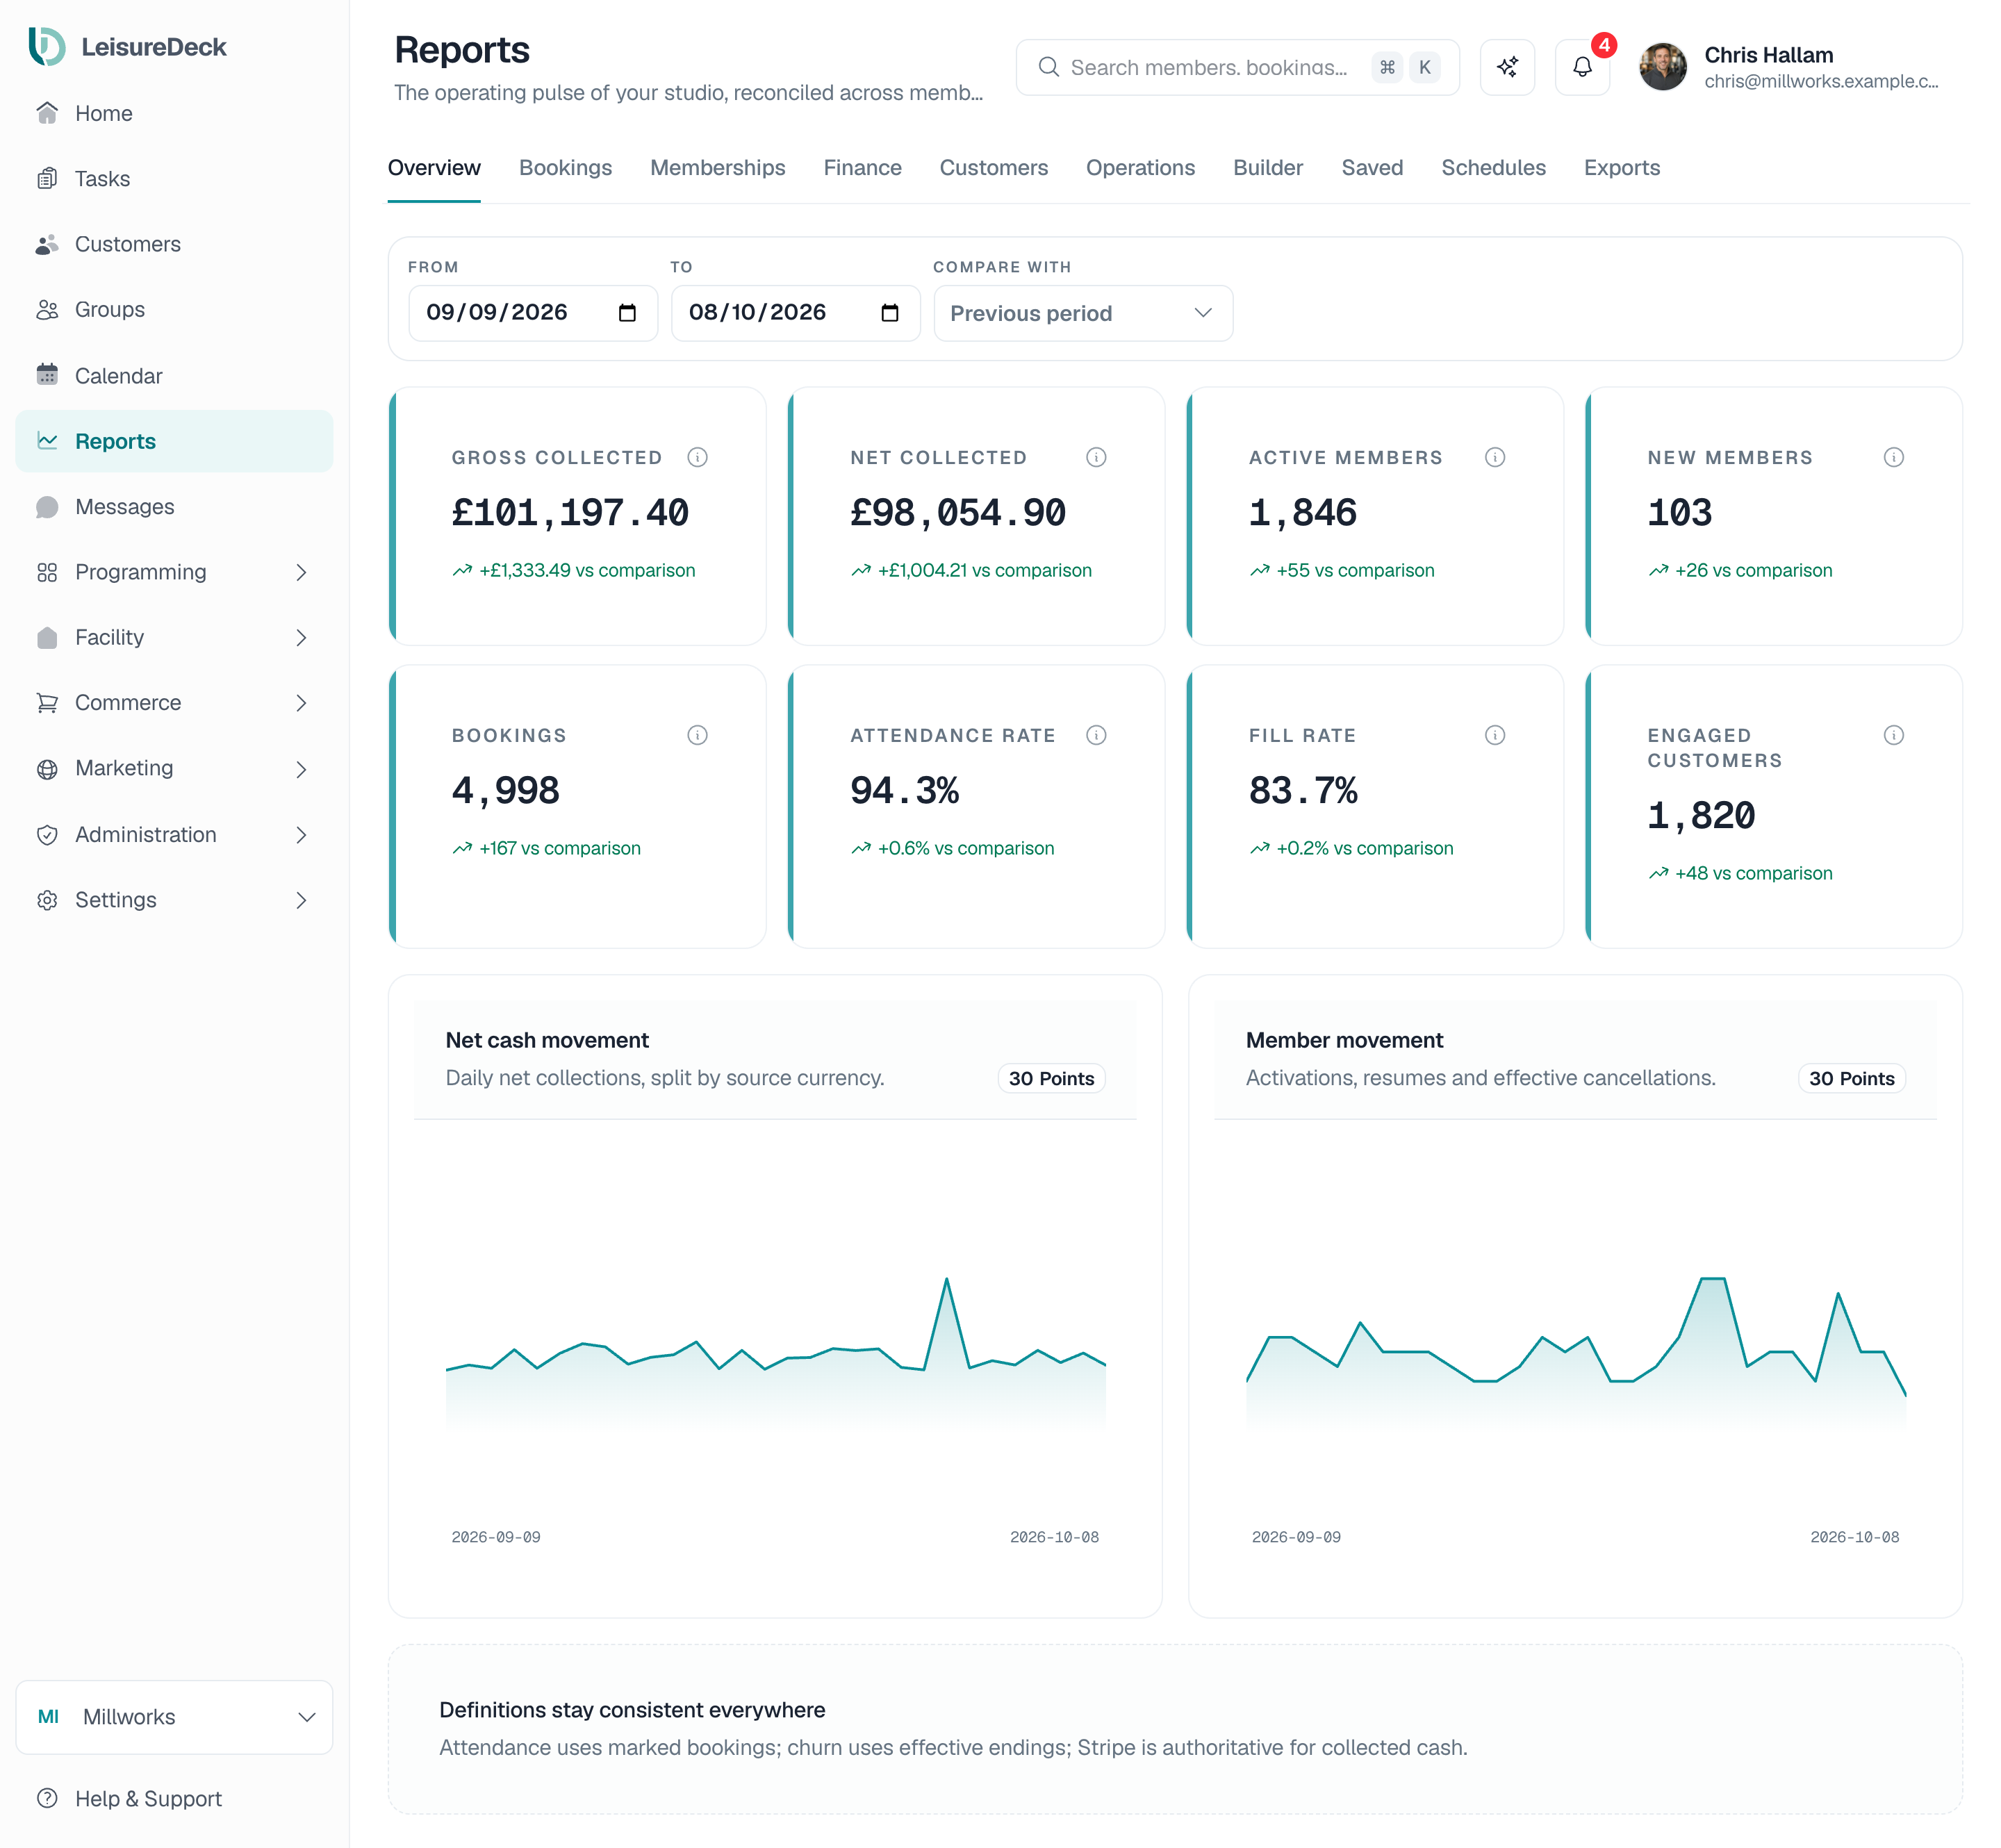The width and height of the screenshot is (2001, 1848).
Task: Click the peak of Net cash movement chart
Action: 946,1279
